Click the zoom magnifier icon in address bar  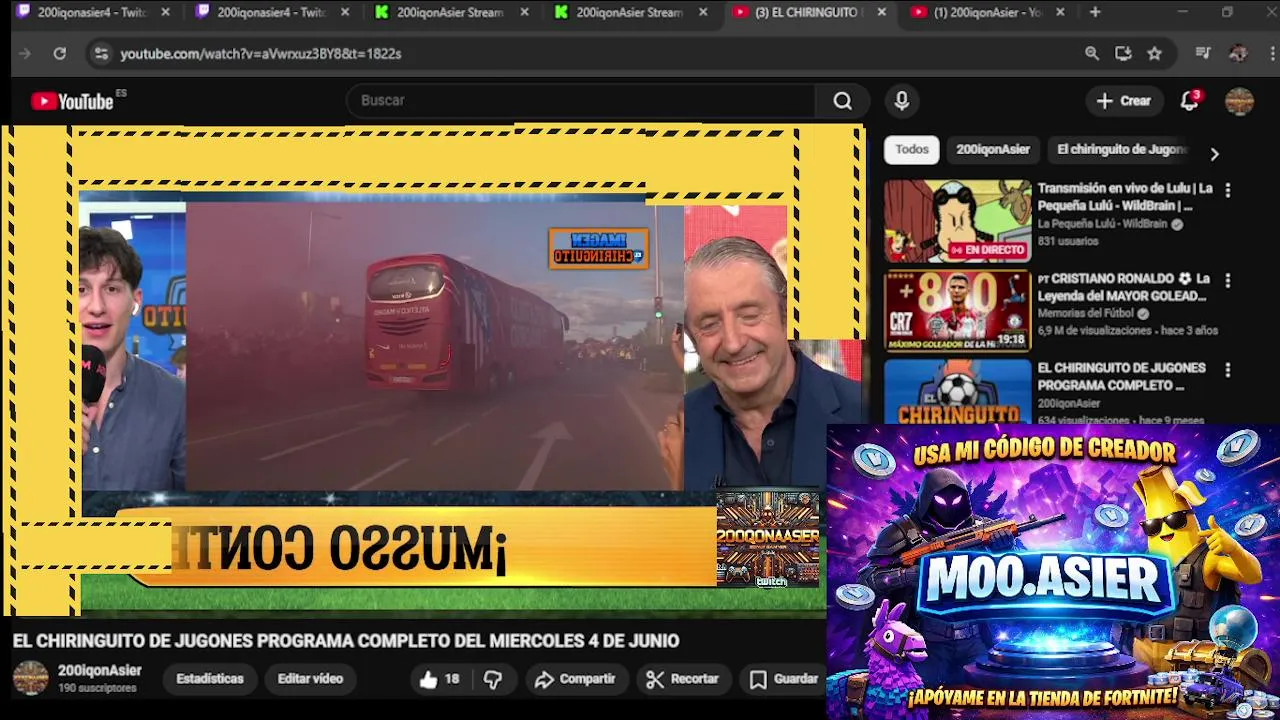pyautogui.click(x=1092, y=53)
